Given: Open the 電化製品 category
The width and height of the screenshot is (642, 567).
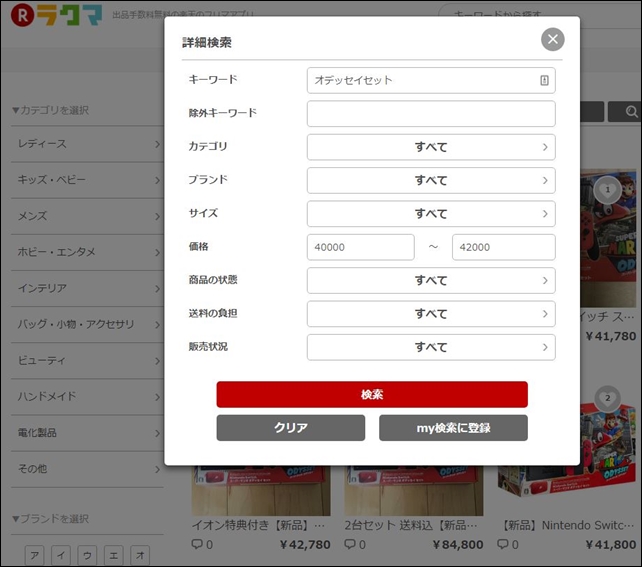Looking at the screenshot, I should pos(87,433).
